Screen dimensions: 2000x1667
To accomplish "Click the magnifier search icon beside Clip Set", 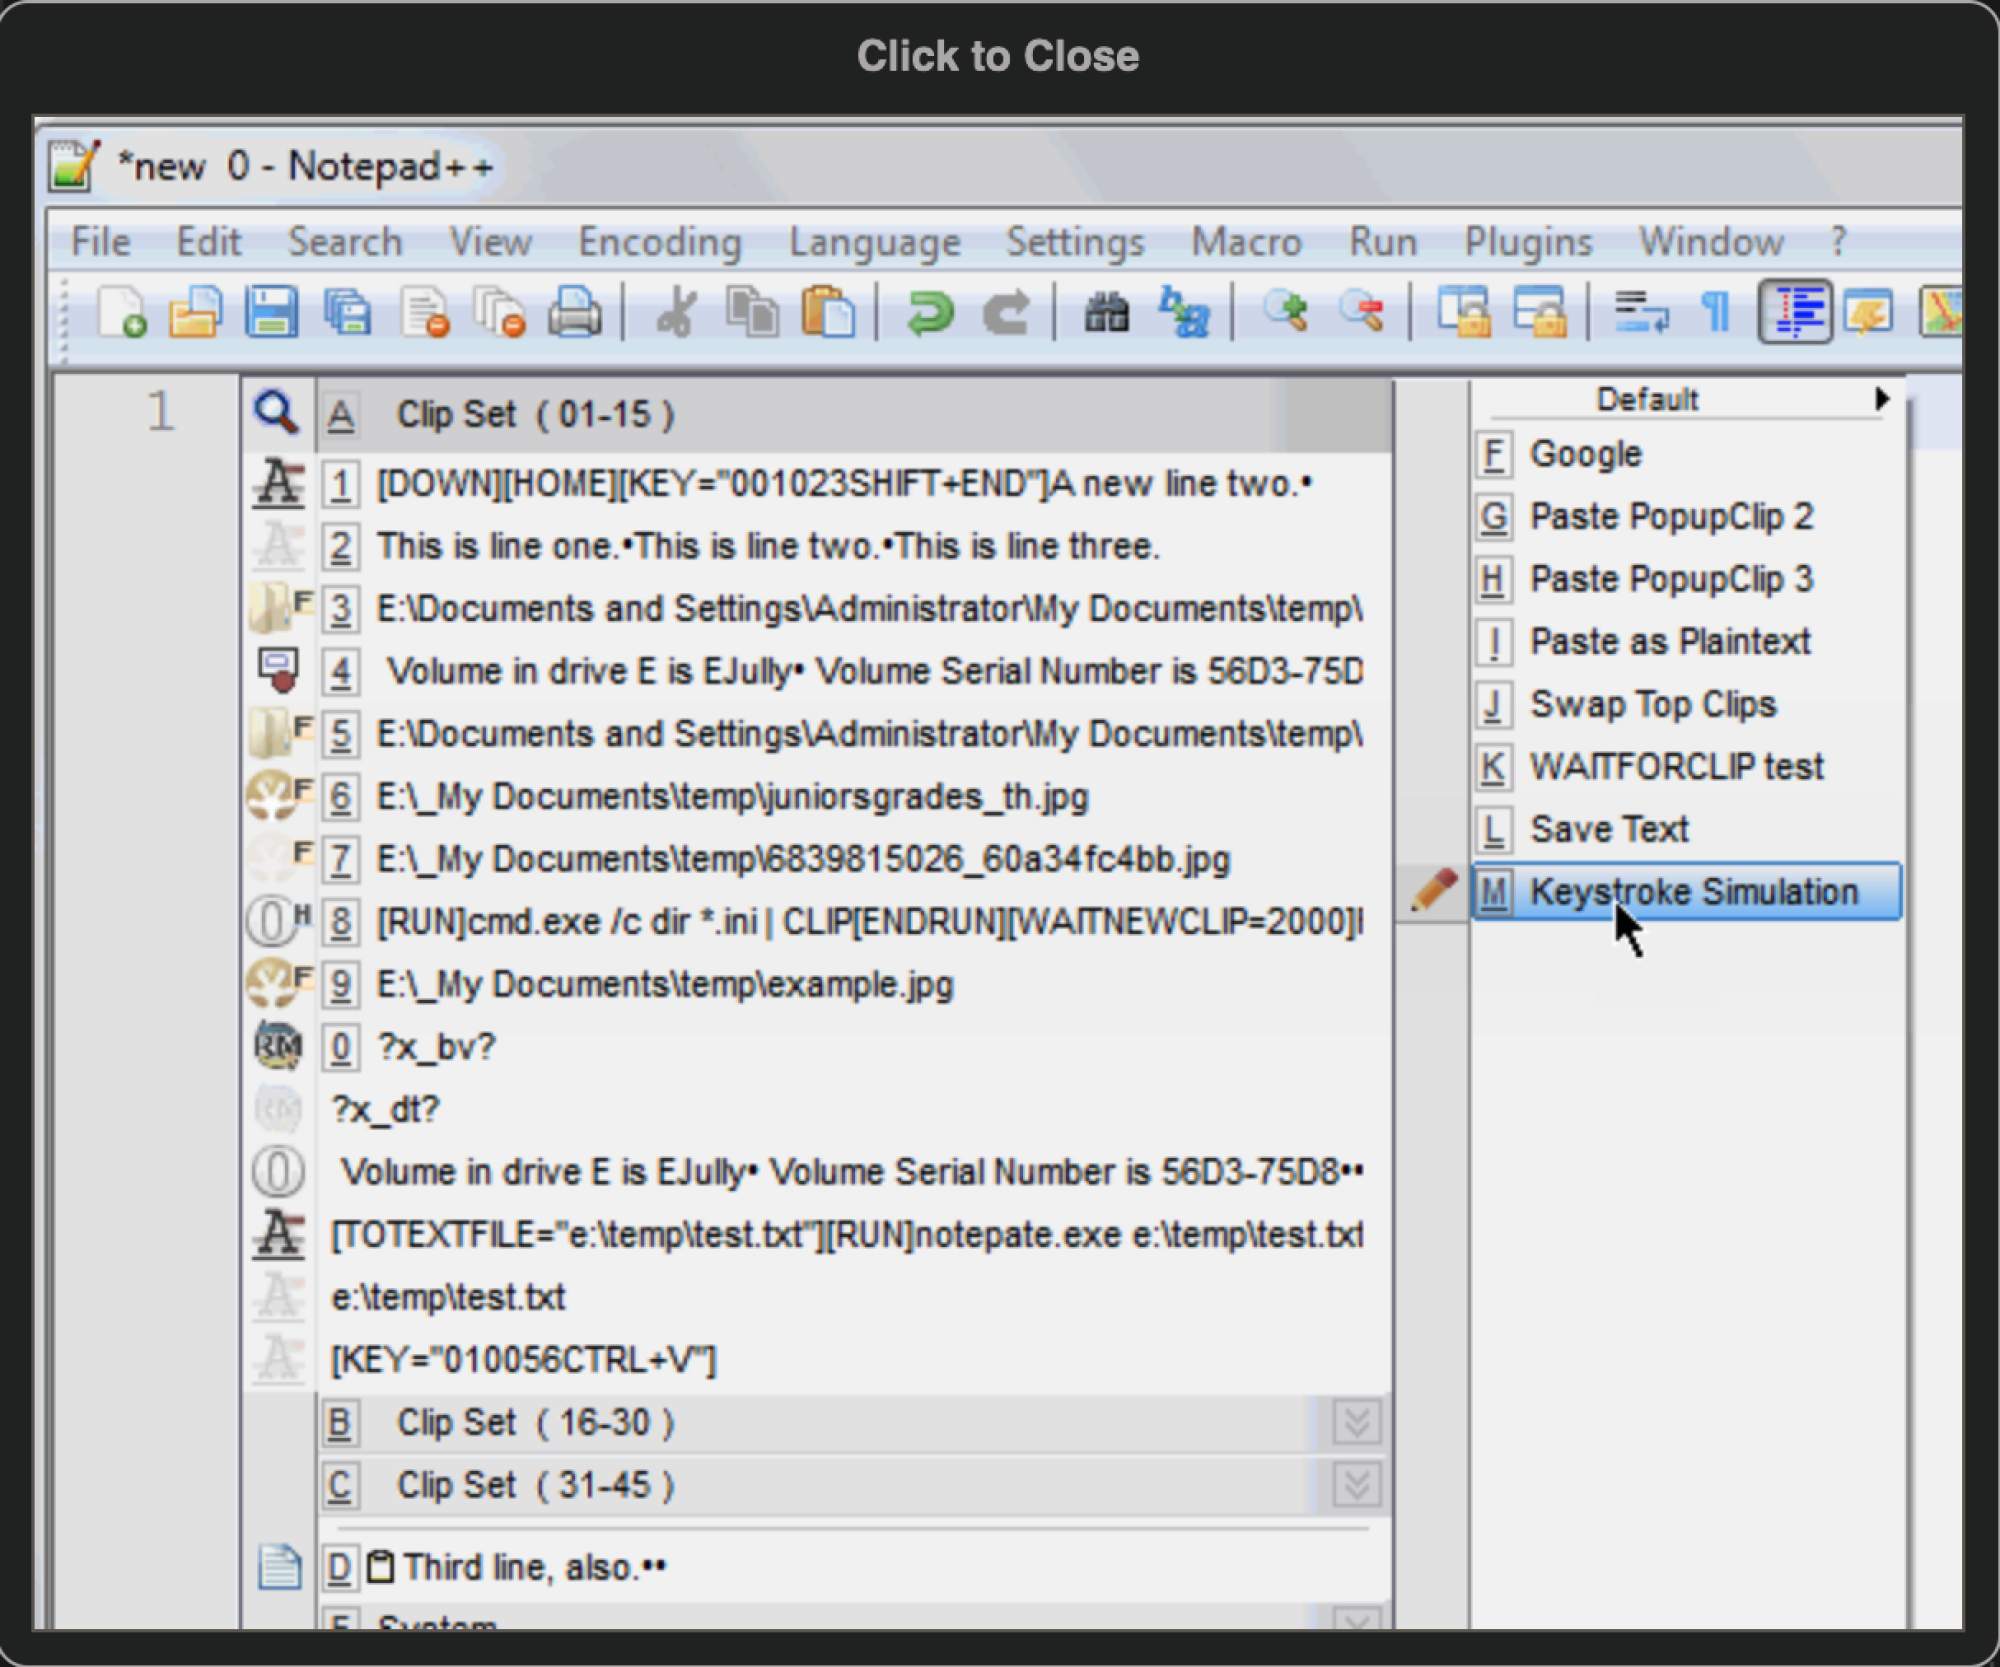I will click(x=277, y=412).
